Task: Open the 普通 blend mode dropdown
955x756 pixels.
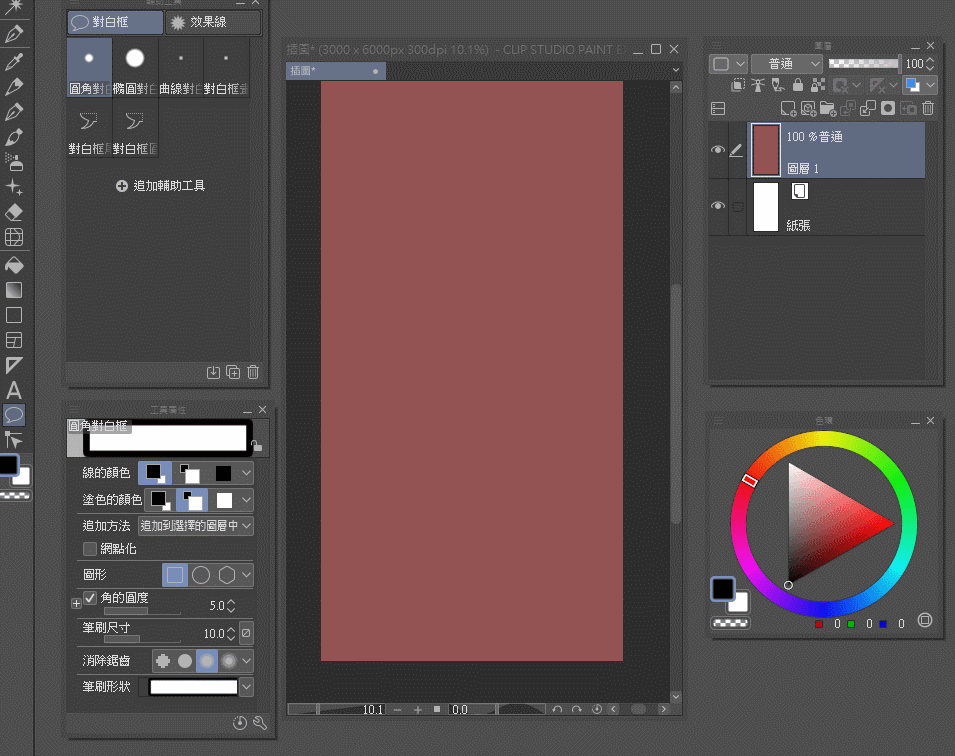Action: click(x=787, y=63)
